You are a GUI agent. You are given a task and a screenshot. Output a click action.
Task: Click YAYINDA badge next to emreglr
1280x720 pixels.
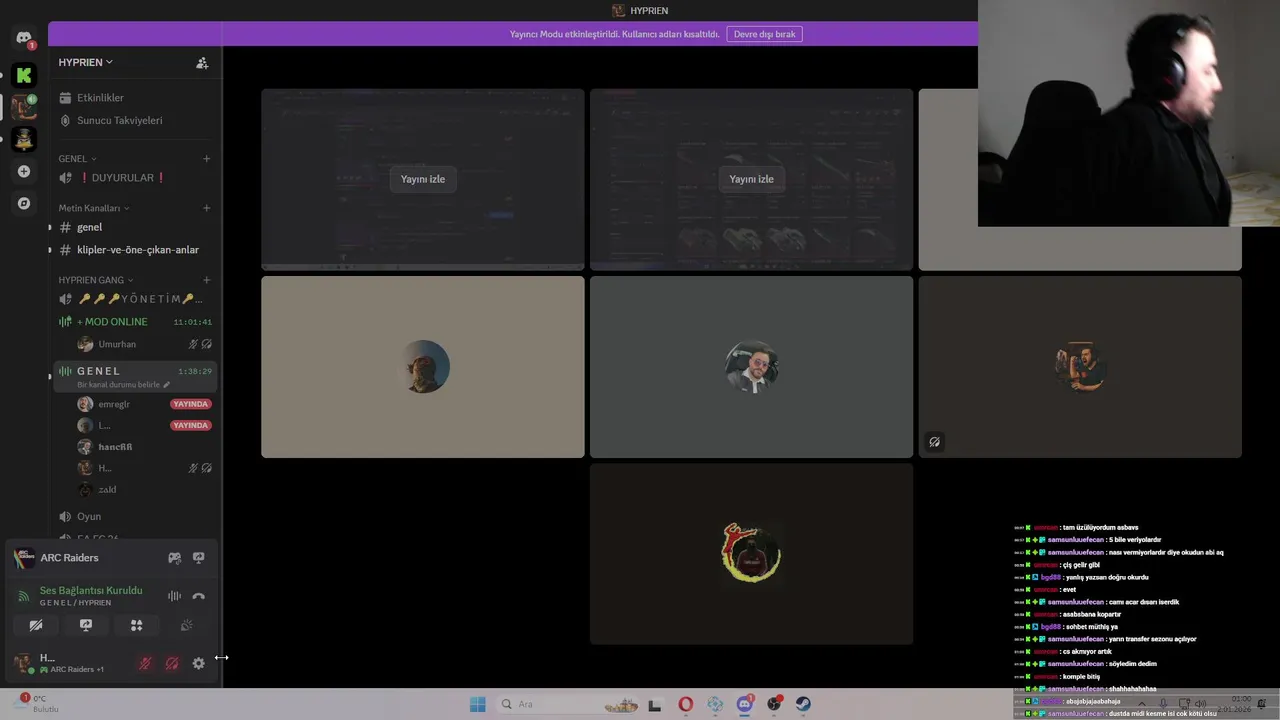(190, 404)
